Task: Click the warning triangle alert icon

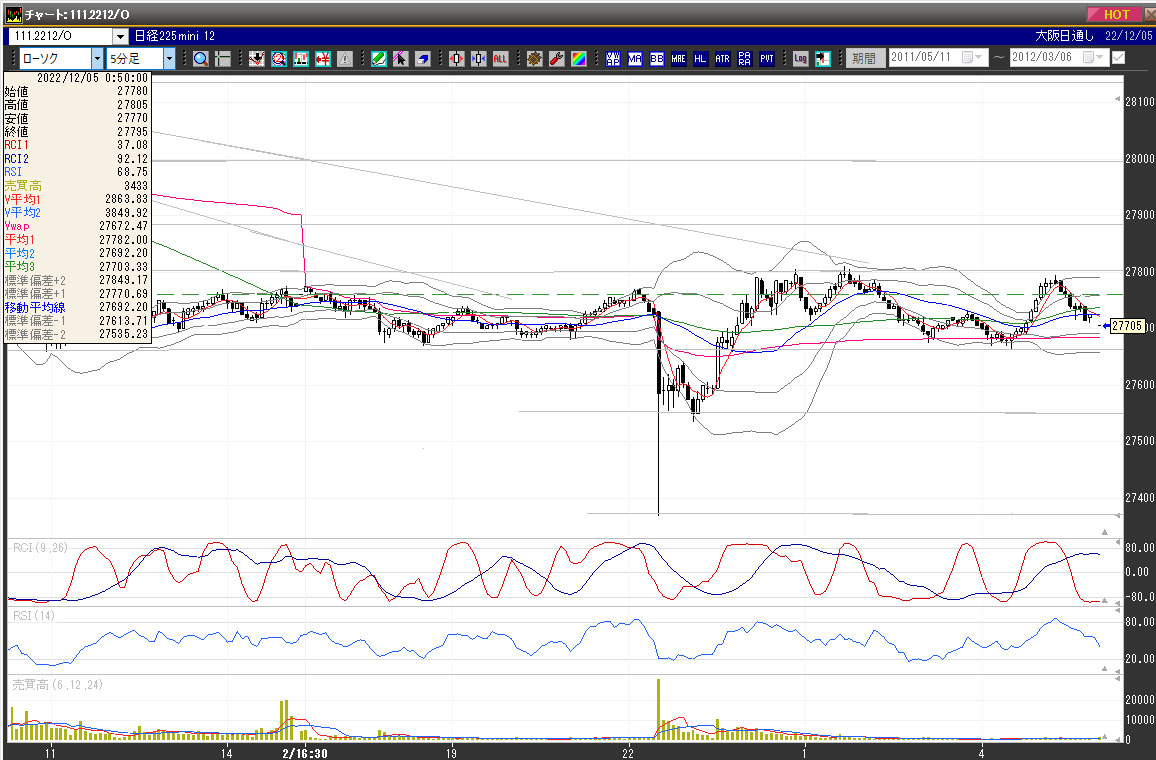Action: (345, 59)
